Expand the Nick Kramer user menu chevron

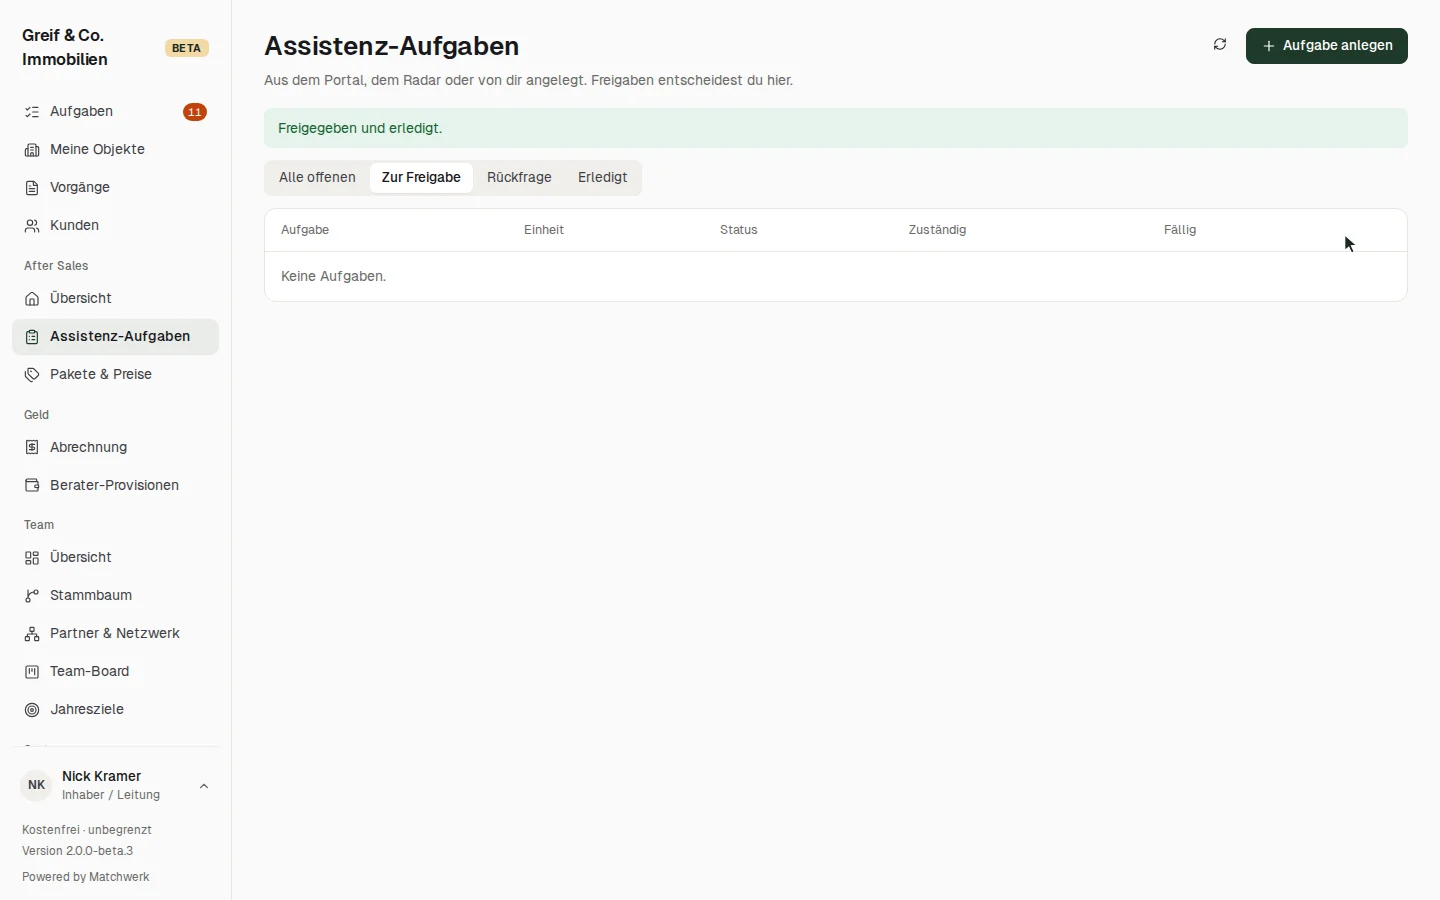pyautogui.click(x=204, y=786)
